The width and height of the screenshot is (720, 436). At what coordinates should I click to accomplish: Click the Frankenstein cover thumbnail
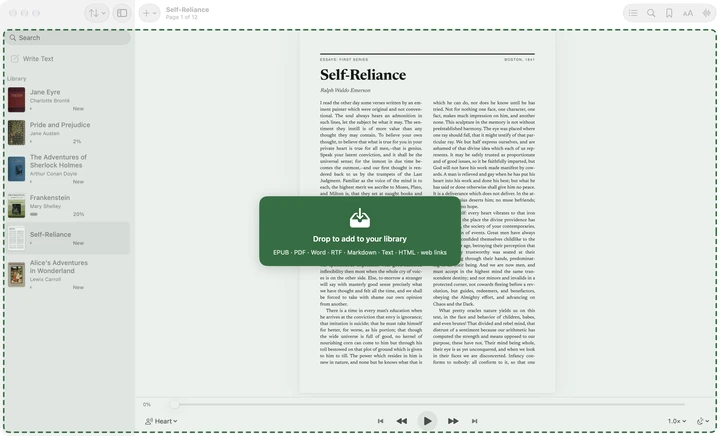click(17, 205)
